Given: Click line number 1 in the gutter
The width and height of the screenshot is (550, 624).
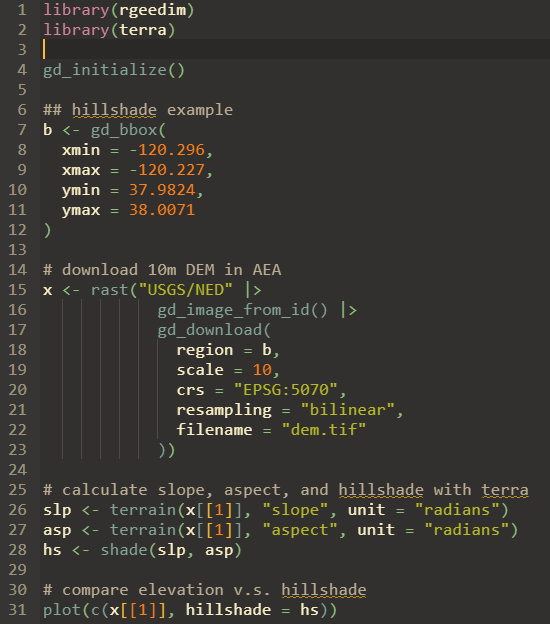Looking at the screenshot, I should 22,10.
